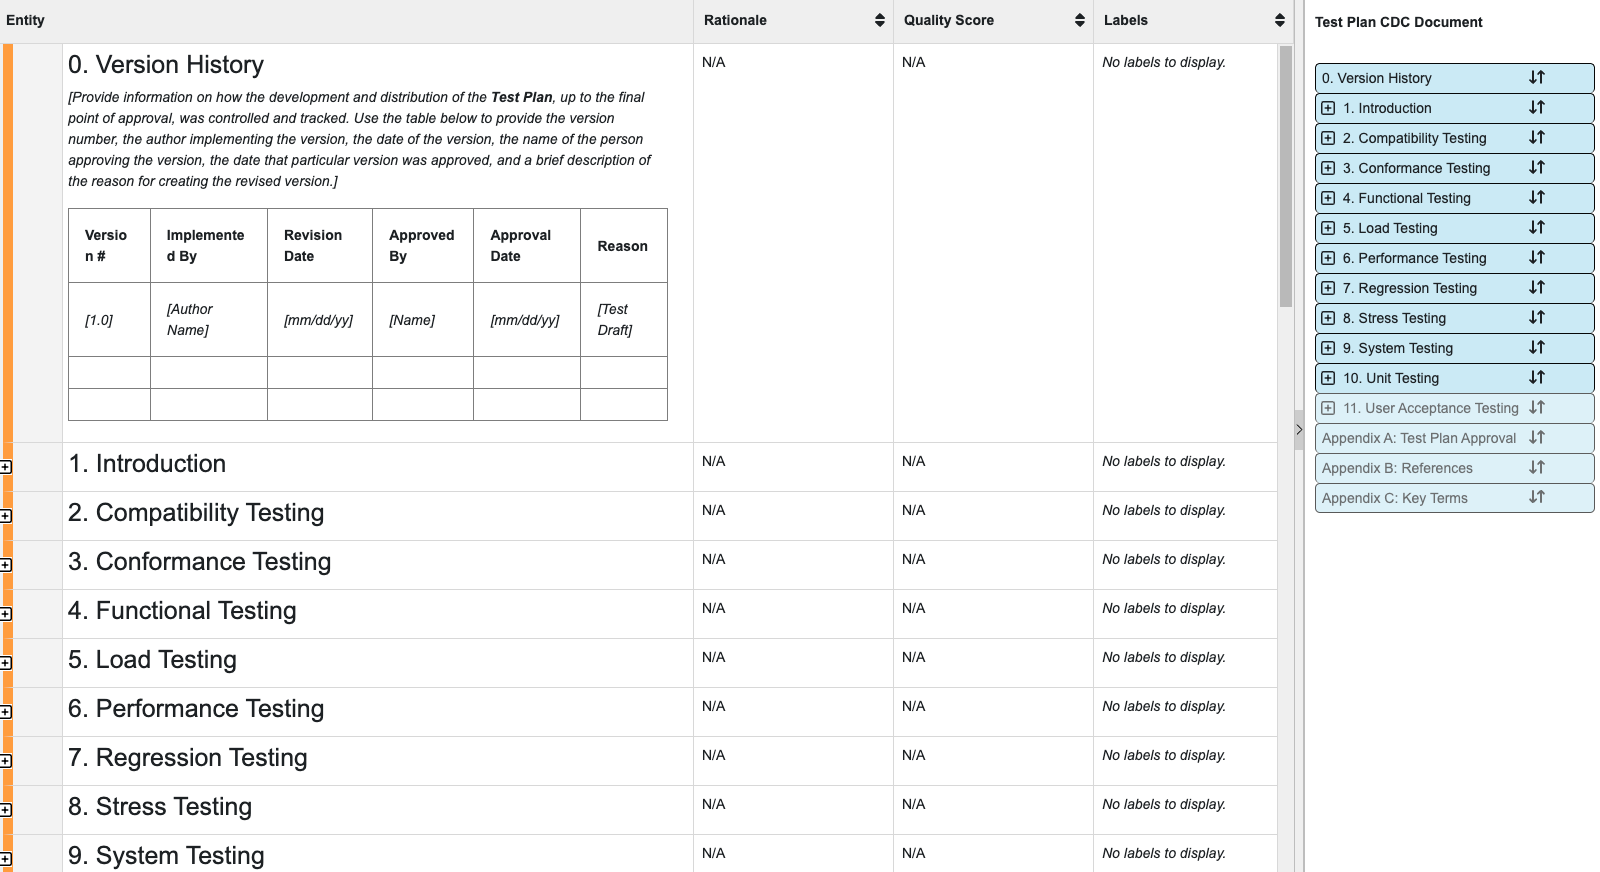Expand the 3. Conformance Testing outline node
This screenshot has height=872, width=1600.
(1328, 168)
